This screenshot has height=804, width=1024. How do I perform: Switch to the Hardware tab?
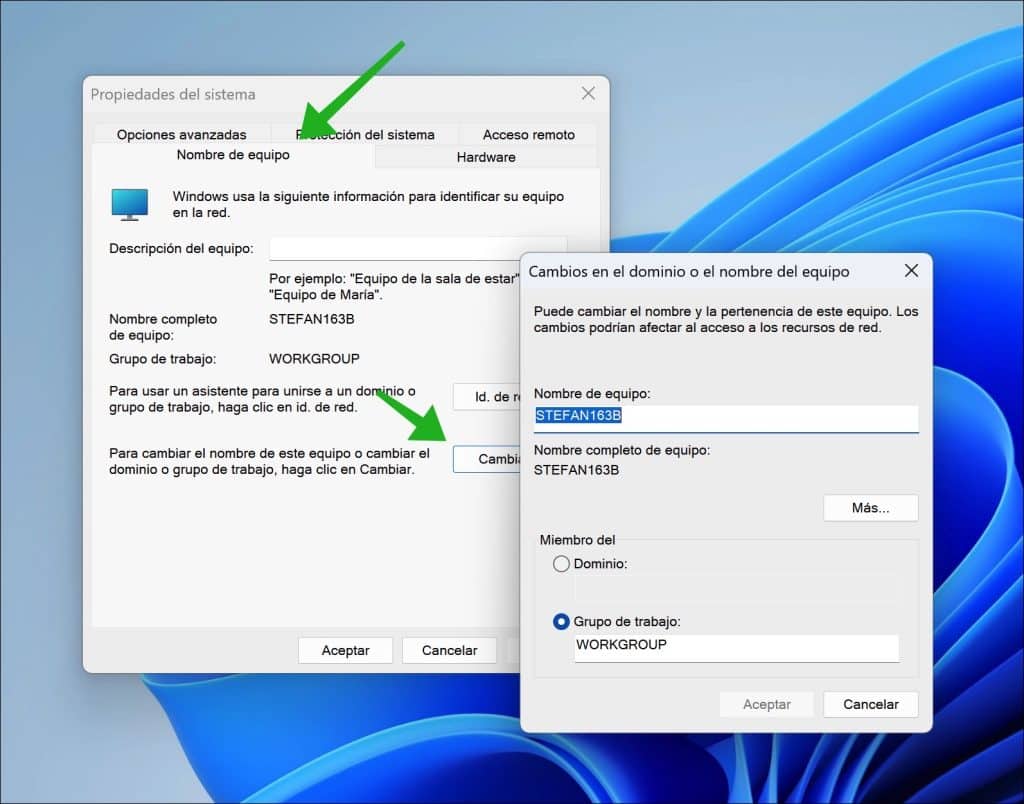[x=486, y=157]
